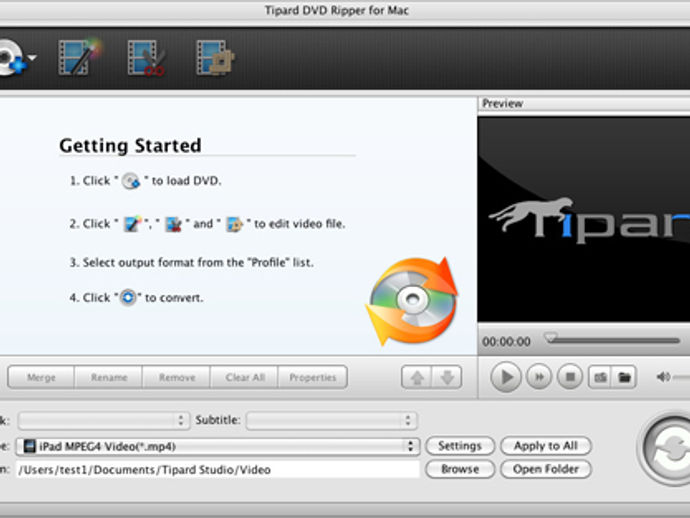Click the Preview panel label

click(x=503, y=104)
